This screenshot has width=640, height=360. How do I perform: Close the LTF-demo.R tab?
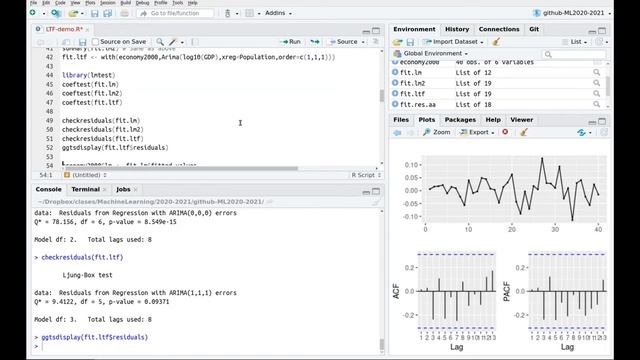(87, 29)
